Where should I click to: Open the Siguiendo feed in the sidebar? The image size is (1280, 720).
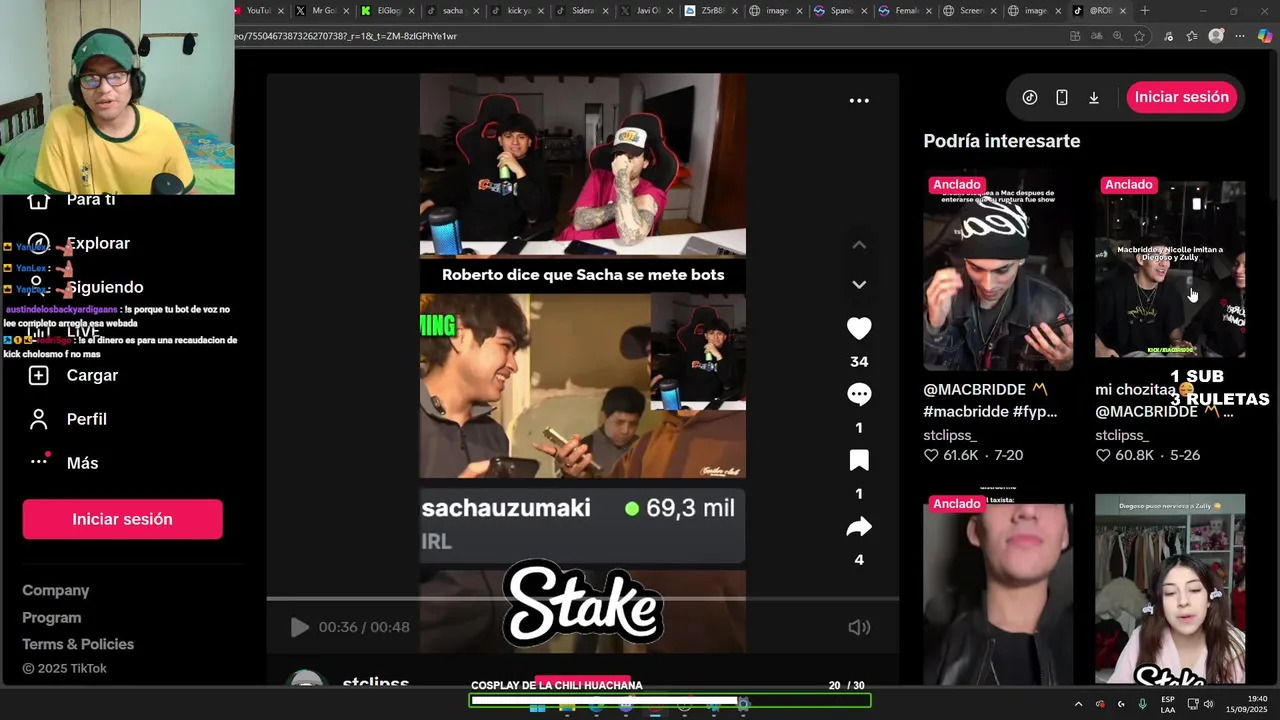tap(105, 287)
